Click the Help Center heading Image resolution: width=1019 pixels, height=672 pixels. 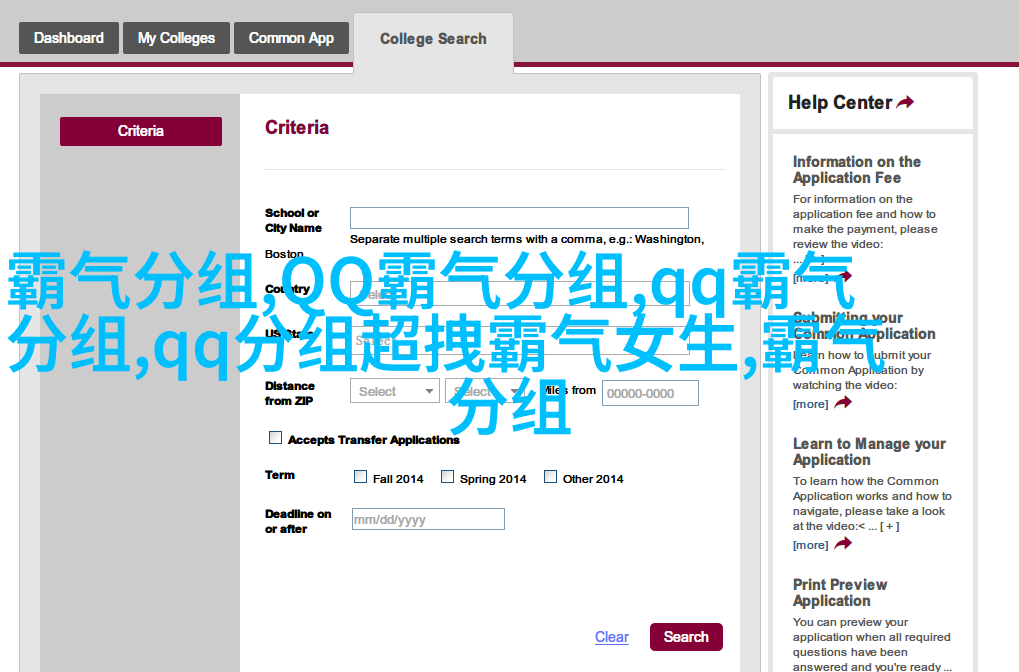(840, 103)
